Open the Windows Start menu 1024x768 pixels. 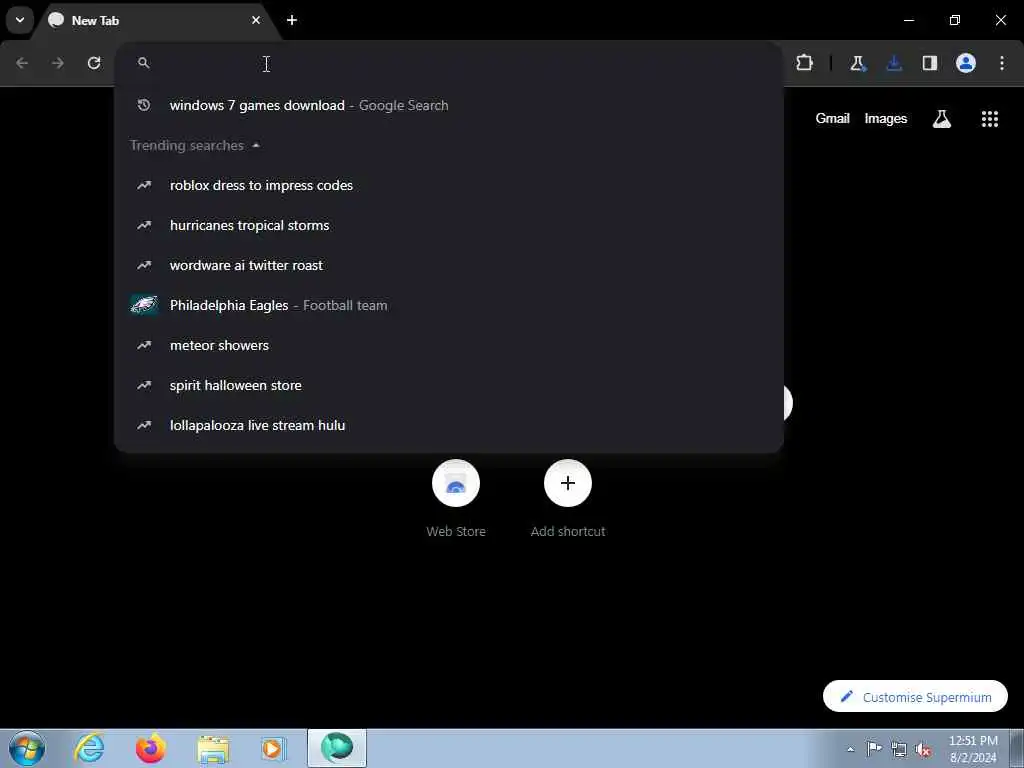point(27,748)
